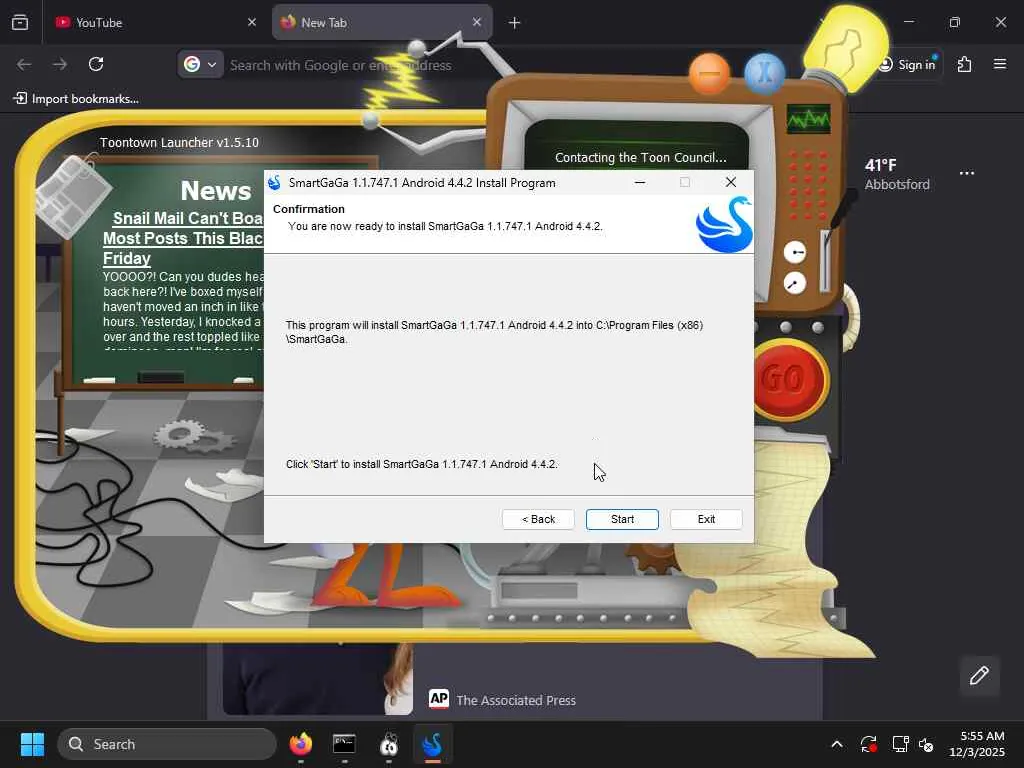Click Import bookmarks… in bookmarks bar

pos(76,99)
